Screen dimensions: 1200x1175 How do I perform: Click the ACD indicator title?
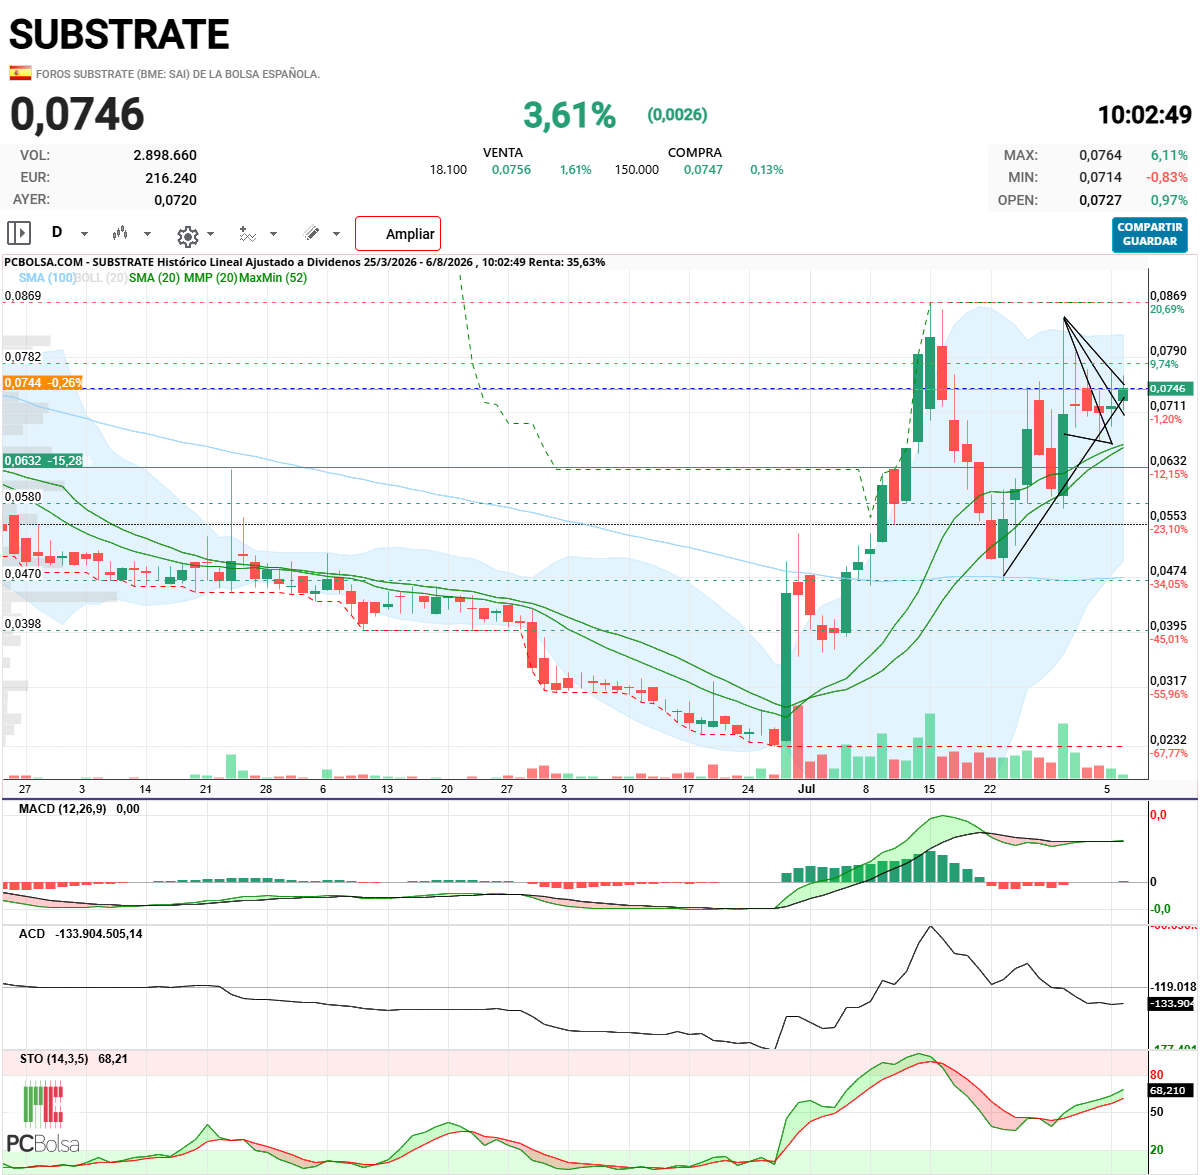pos(32,934)
